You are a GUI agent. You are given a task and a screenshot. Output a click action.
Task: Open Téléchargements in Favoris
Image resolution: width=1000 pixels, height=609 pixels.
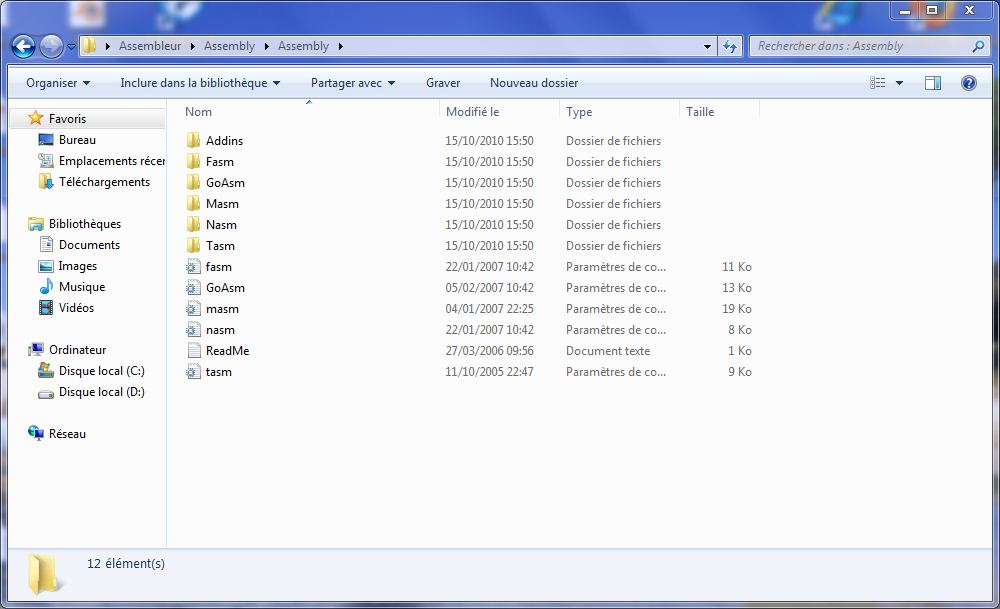click(x=104, y=182)
